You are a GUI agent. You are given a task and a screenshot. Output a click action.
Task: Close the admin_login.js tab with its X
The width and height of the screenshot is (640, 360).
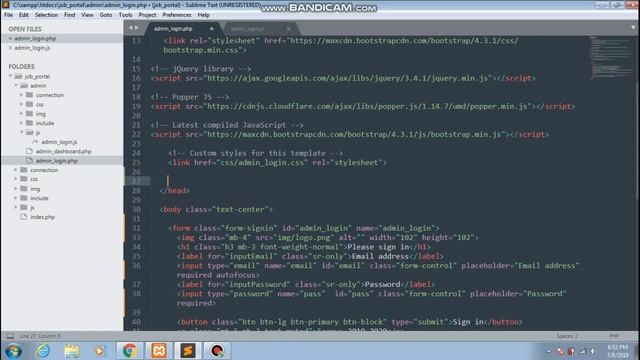(x=288, y=29)
